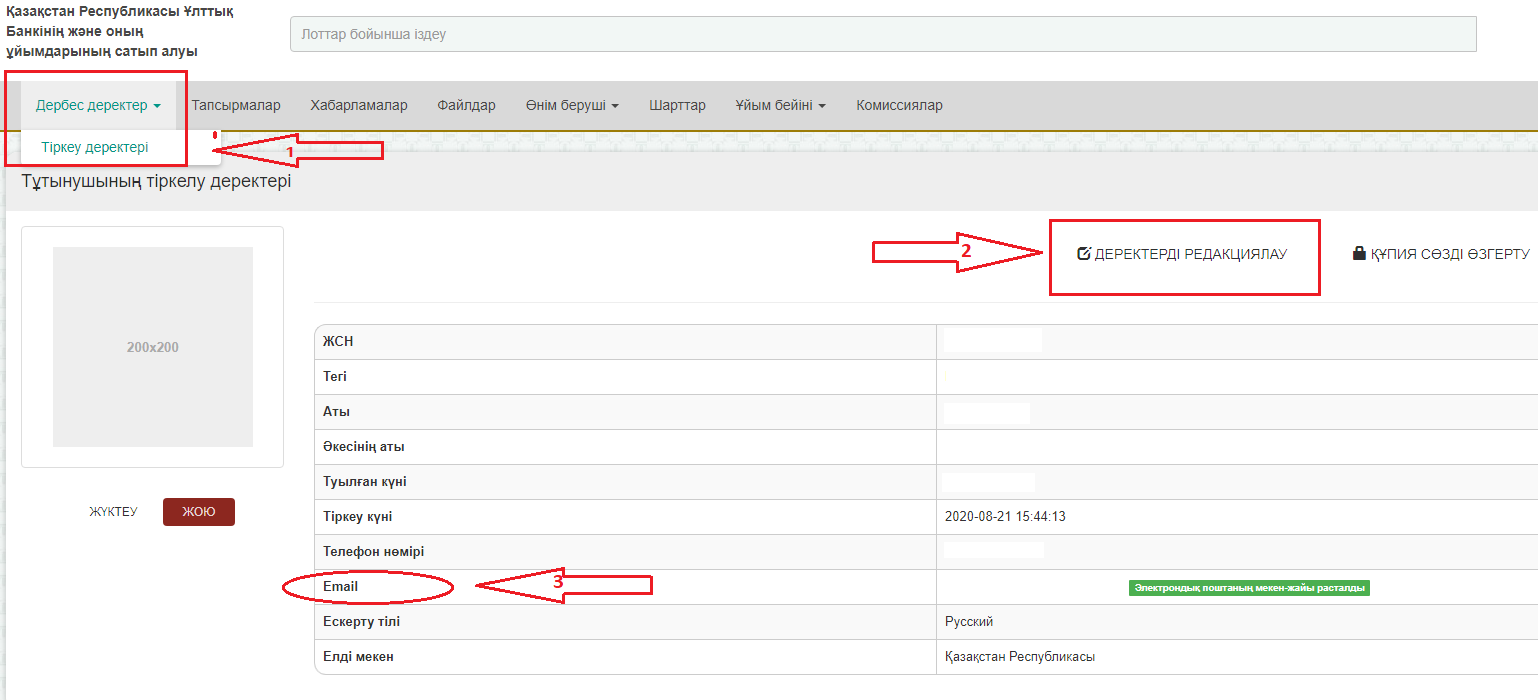1538x700 pixels.
Task: Expand the Ұйым бейіні dropdown
Action: point(780,105)
